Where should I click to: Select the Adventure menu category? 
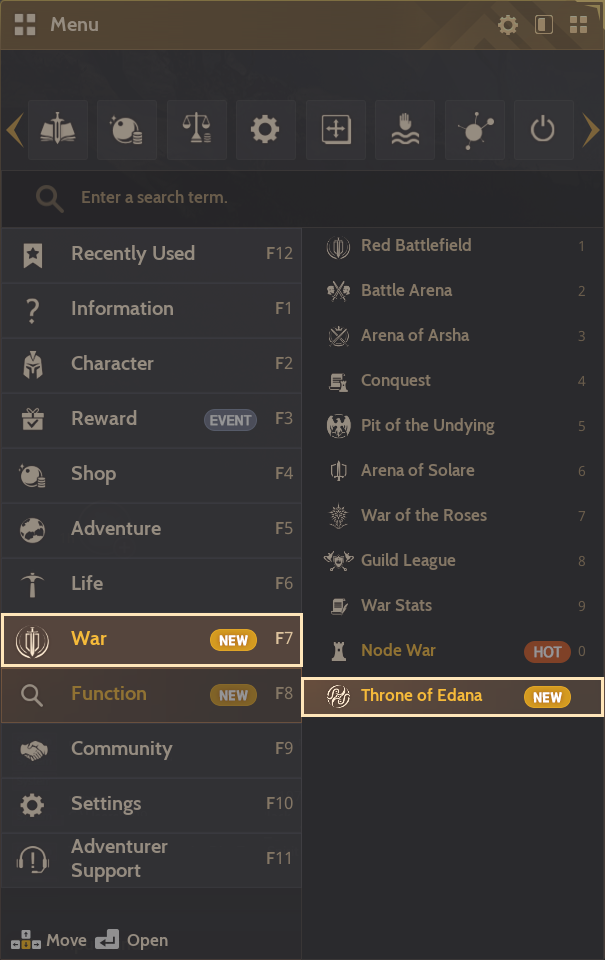(151, 529)
